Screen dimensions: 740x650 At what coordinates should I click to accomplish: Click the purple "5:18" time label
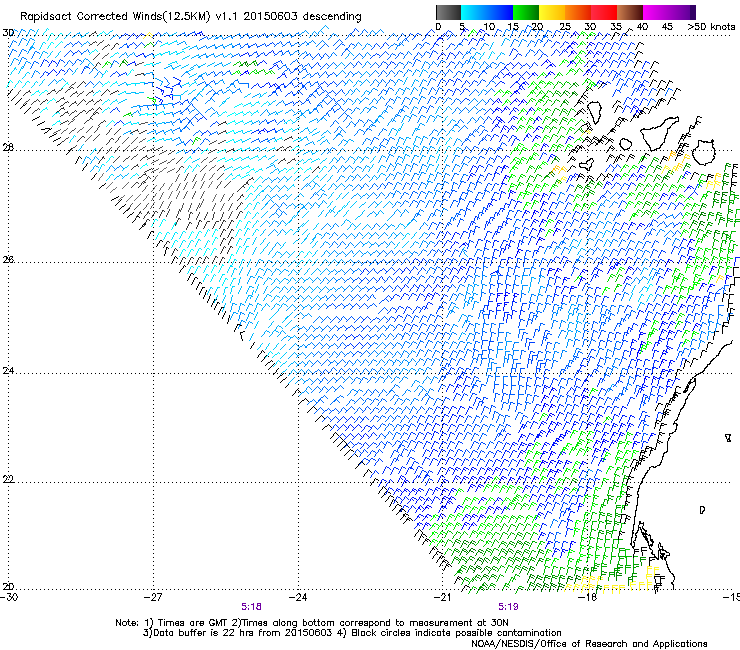(252, 607)
